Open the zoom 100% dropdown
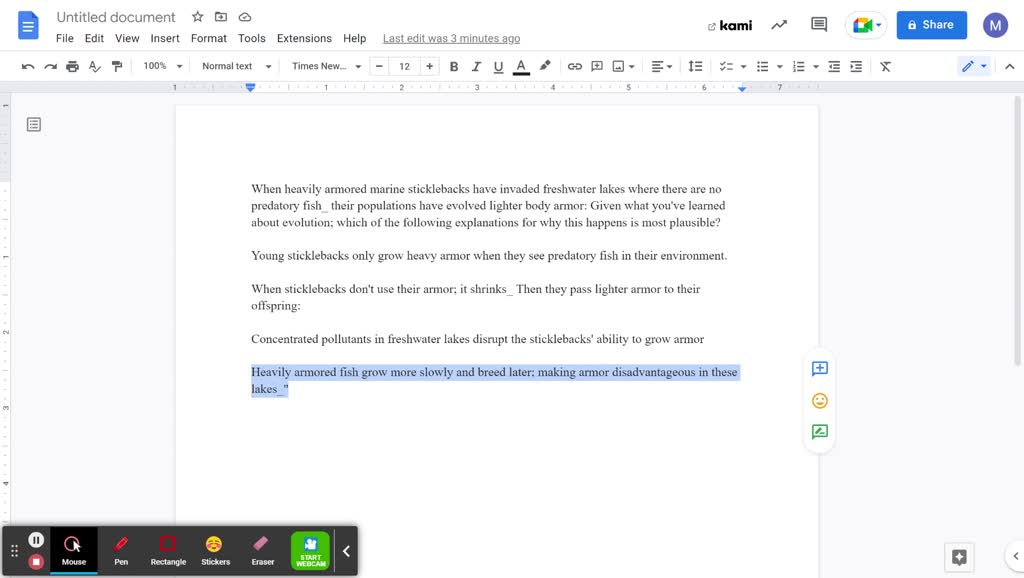 [x=163, y=66]
